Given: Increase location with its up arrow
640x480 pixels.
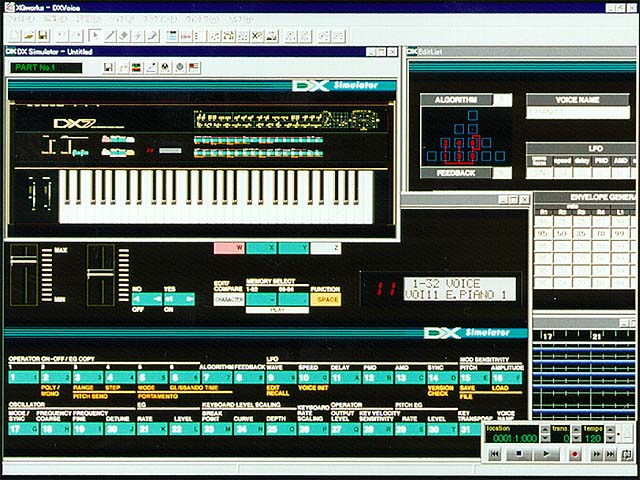Looking at the screenshot, I should point(545,429).
